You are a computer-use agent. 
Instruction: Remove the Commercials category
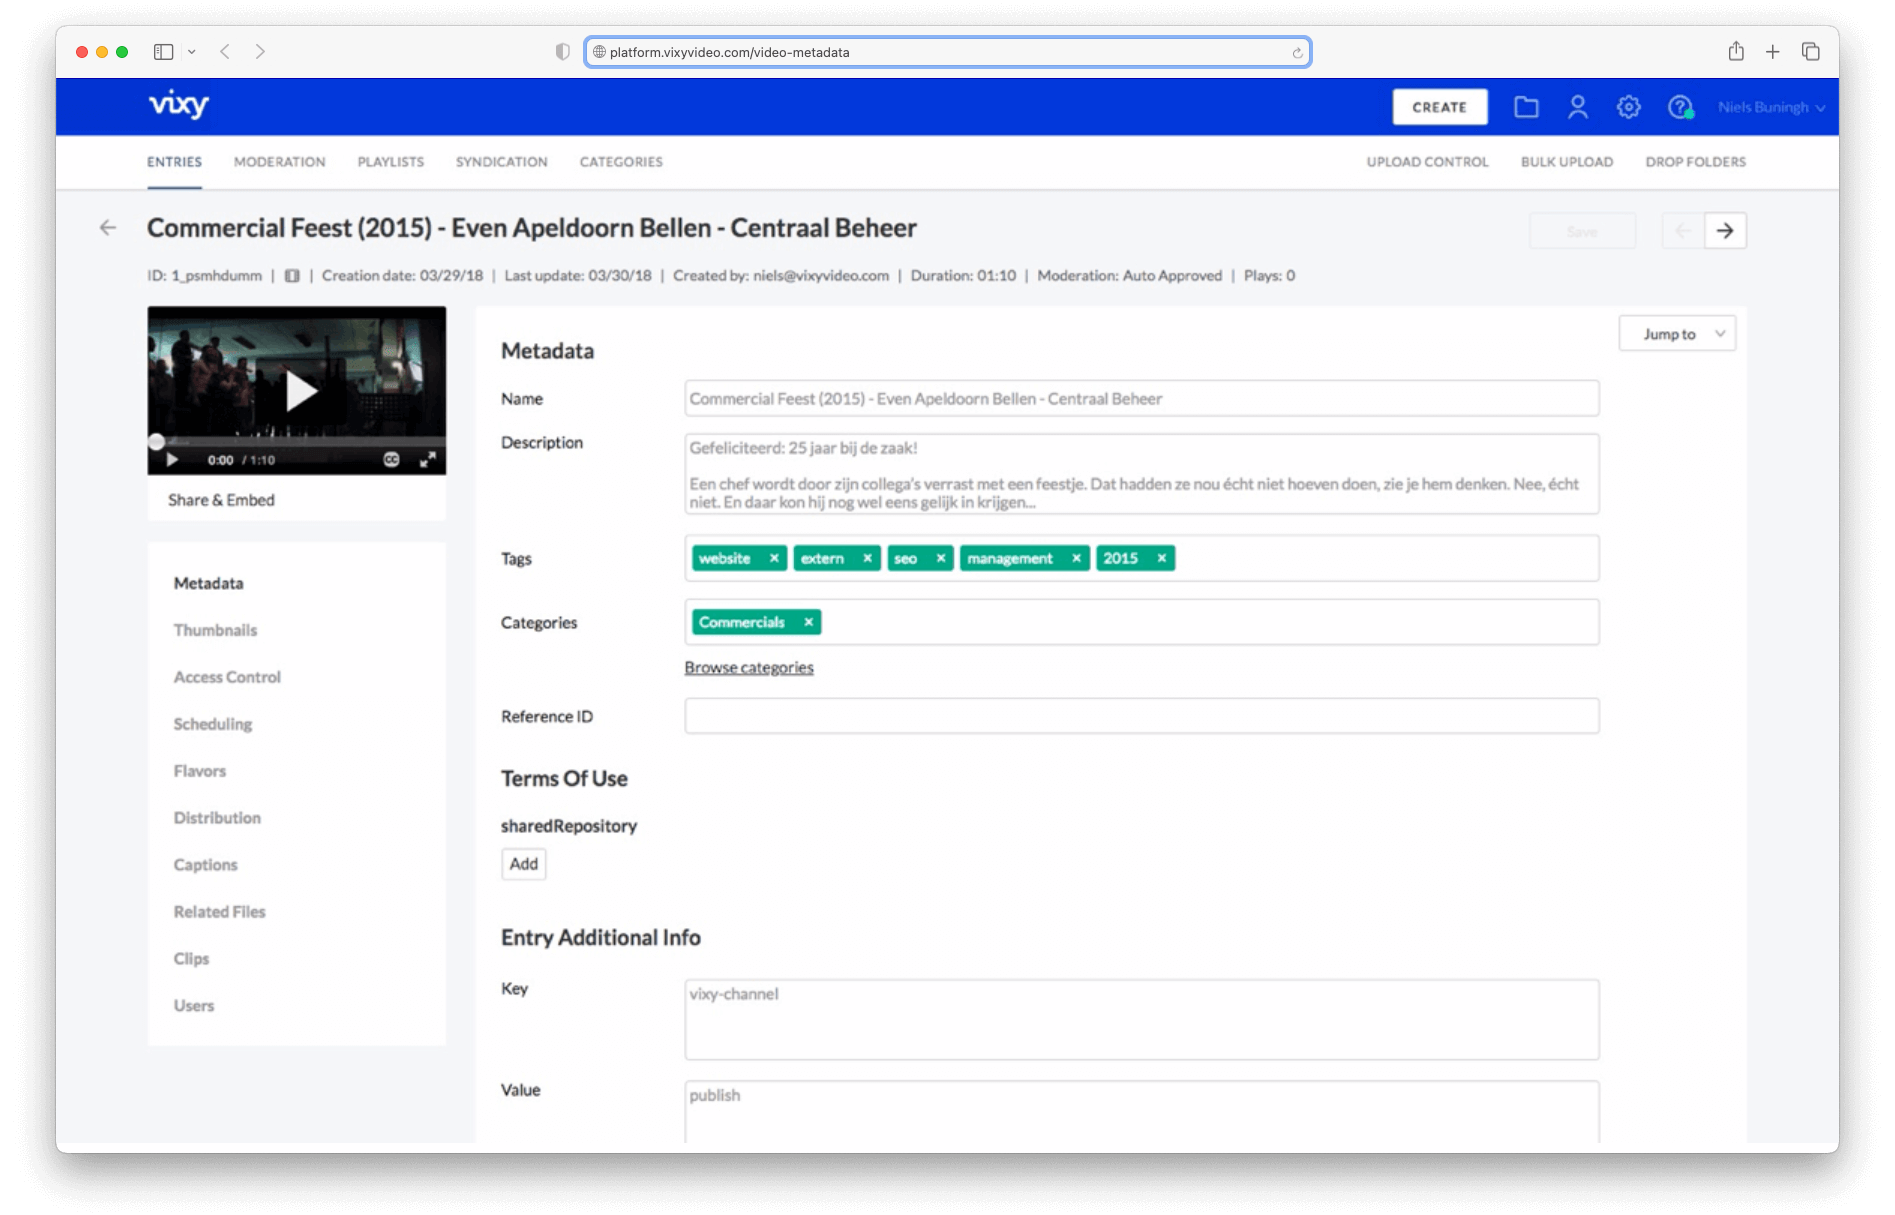808,622
